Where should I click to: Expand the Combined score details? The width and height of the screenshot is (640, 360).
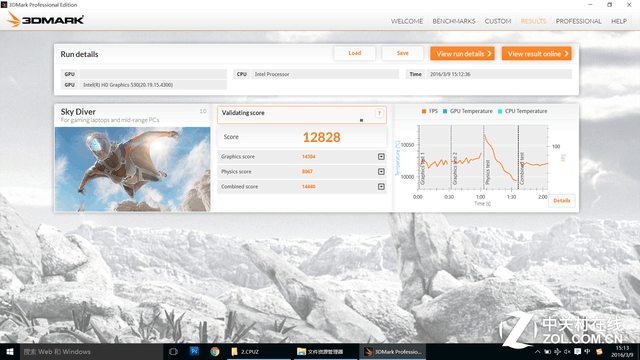pyautogui.click(x=381, y=187)
